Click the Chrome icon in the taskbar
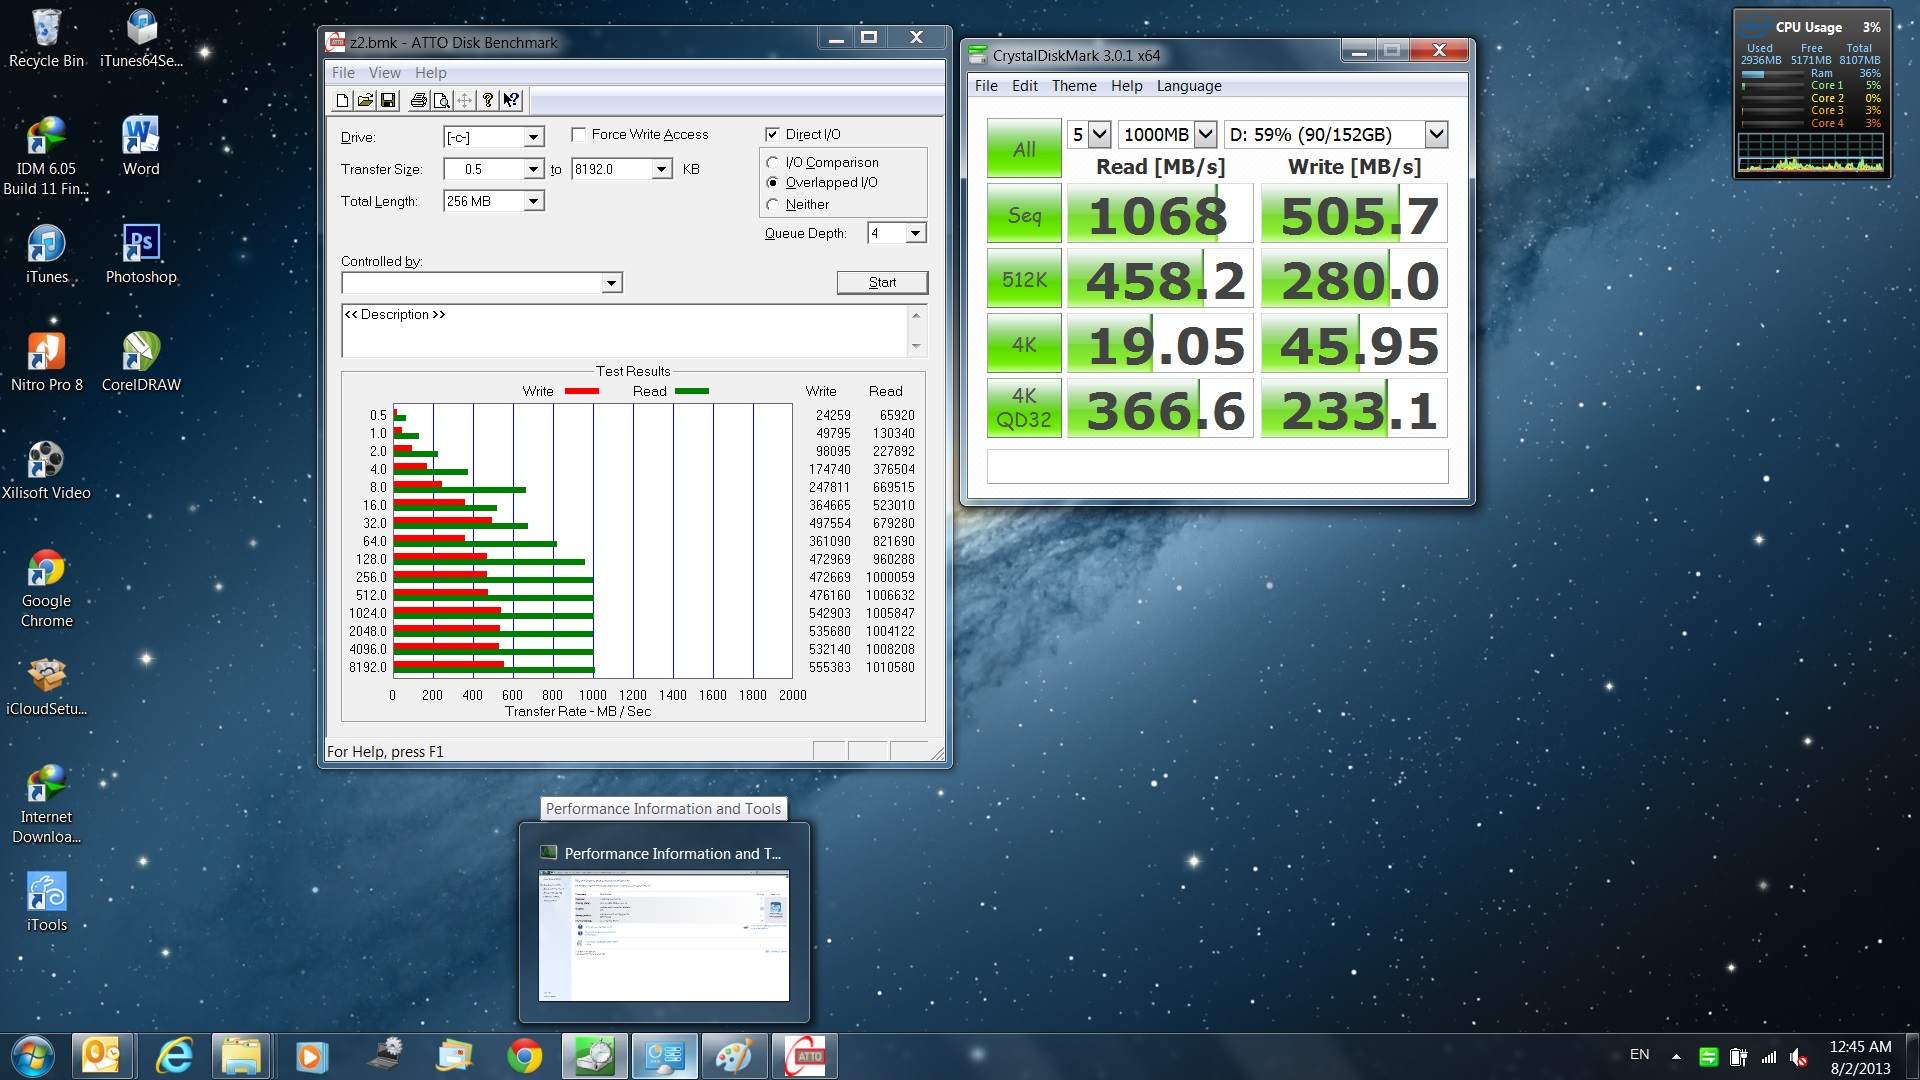 pos(524,1056)
